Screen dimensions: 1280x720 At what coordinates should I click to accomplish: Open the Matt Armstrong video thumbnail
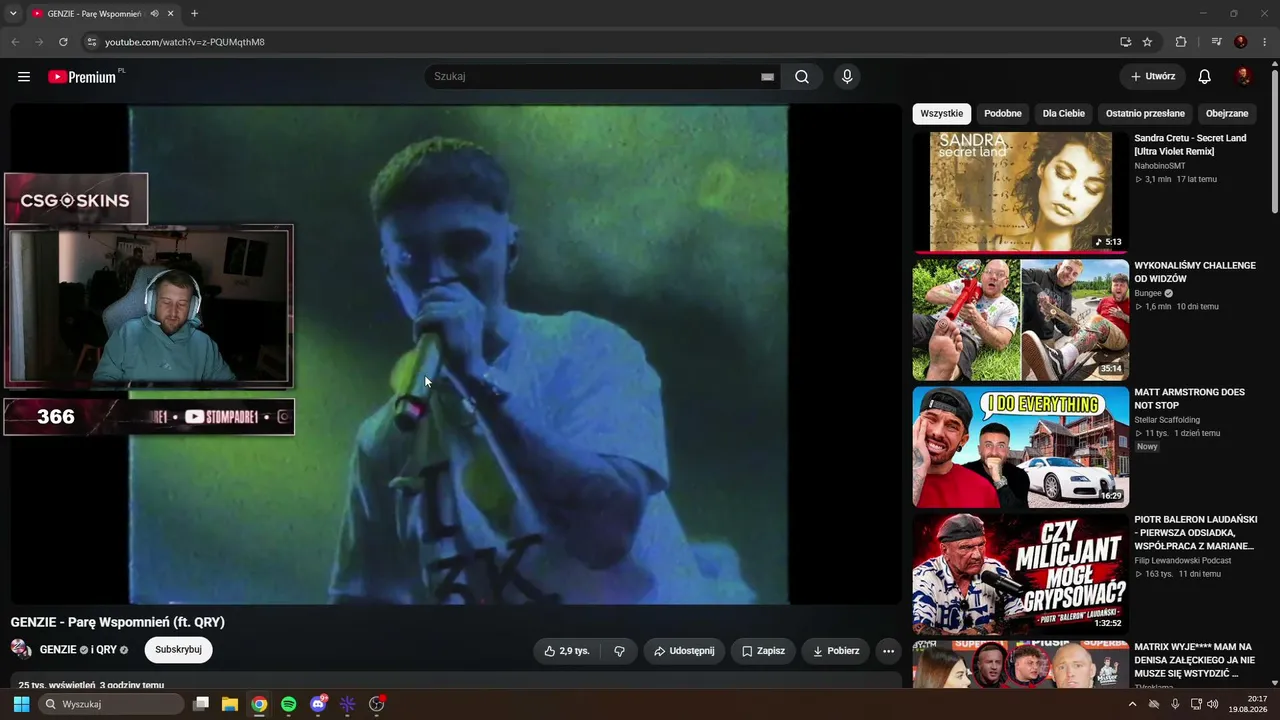(1020, 447)
